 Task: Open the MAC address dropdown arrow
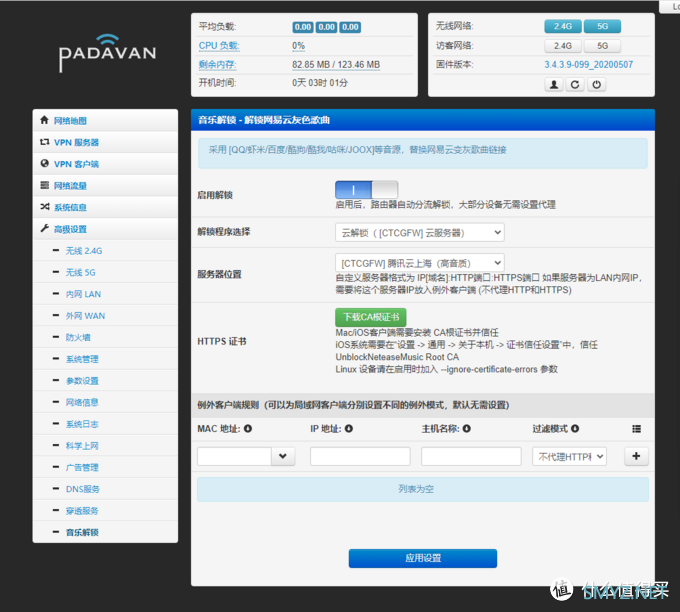click(283, 456)
